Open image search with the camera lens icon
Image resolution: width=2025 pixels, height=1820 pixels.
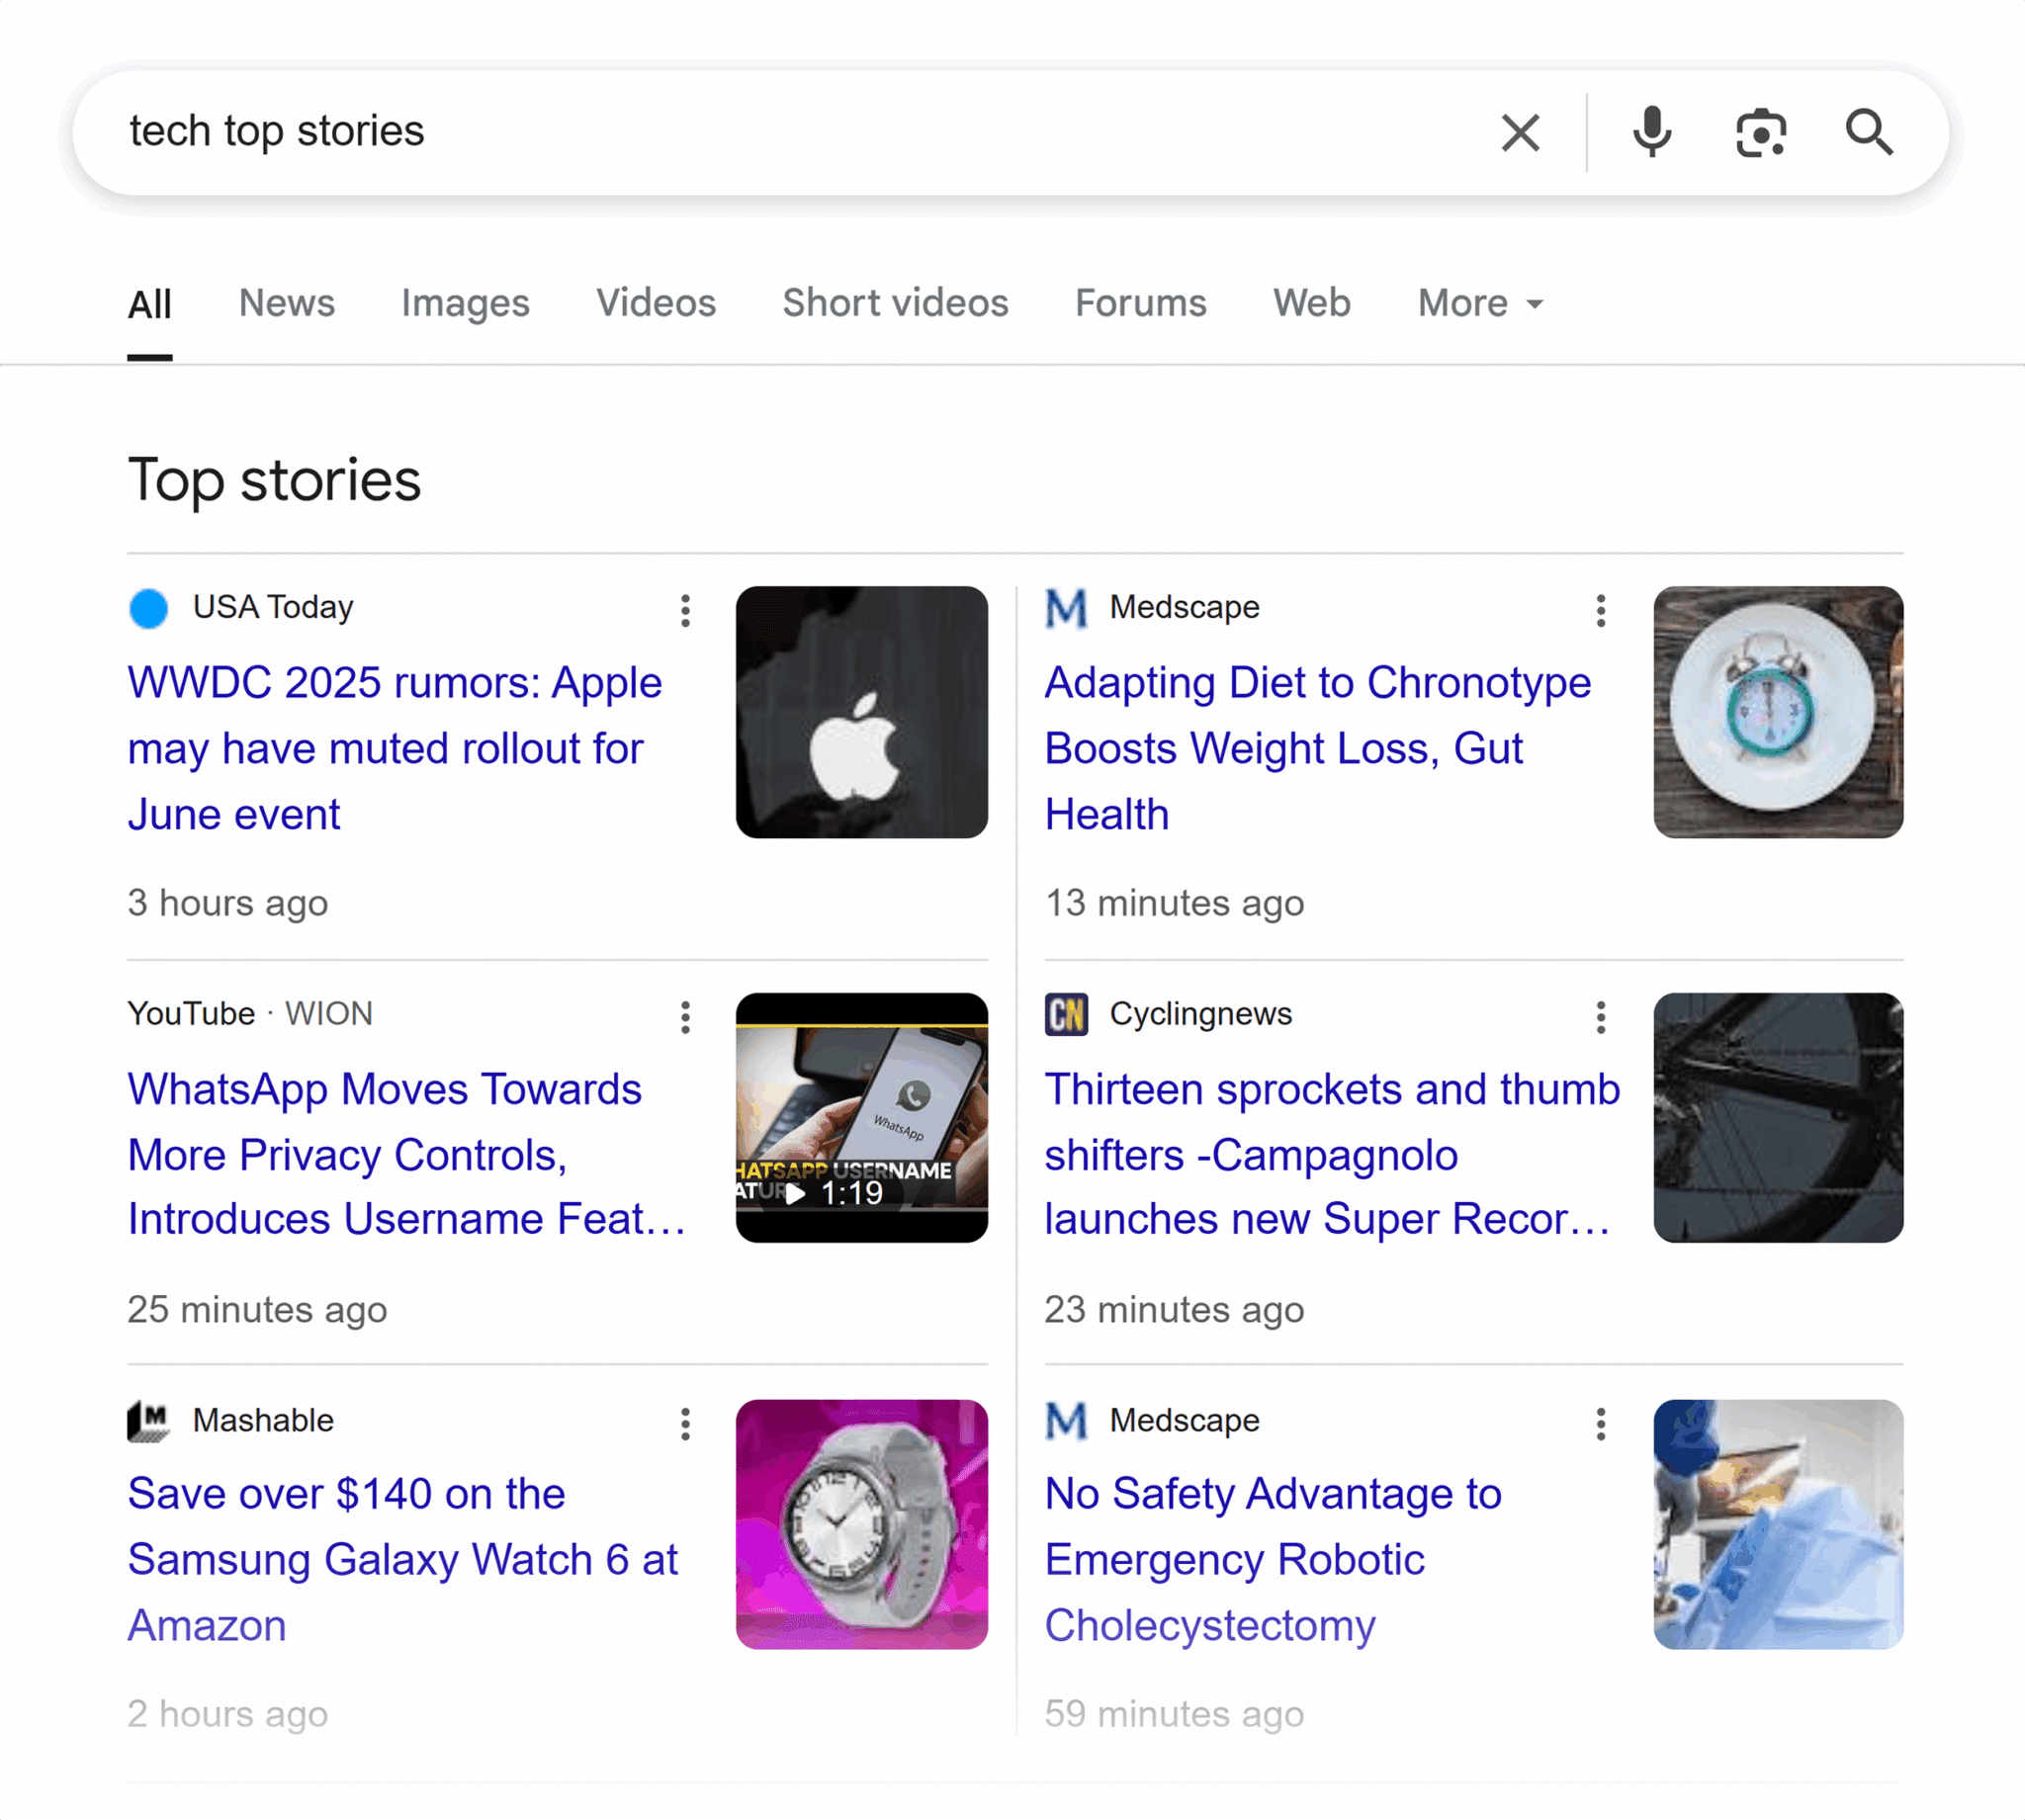pos(1761,132)
